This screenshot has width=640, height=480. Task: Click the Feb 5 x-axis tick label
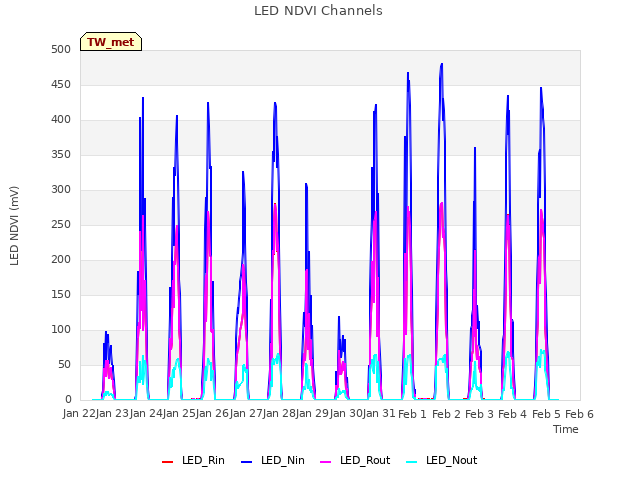click(546, 414)
